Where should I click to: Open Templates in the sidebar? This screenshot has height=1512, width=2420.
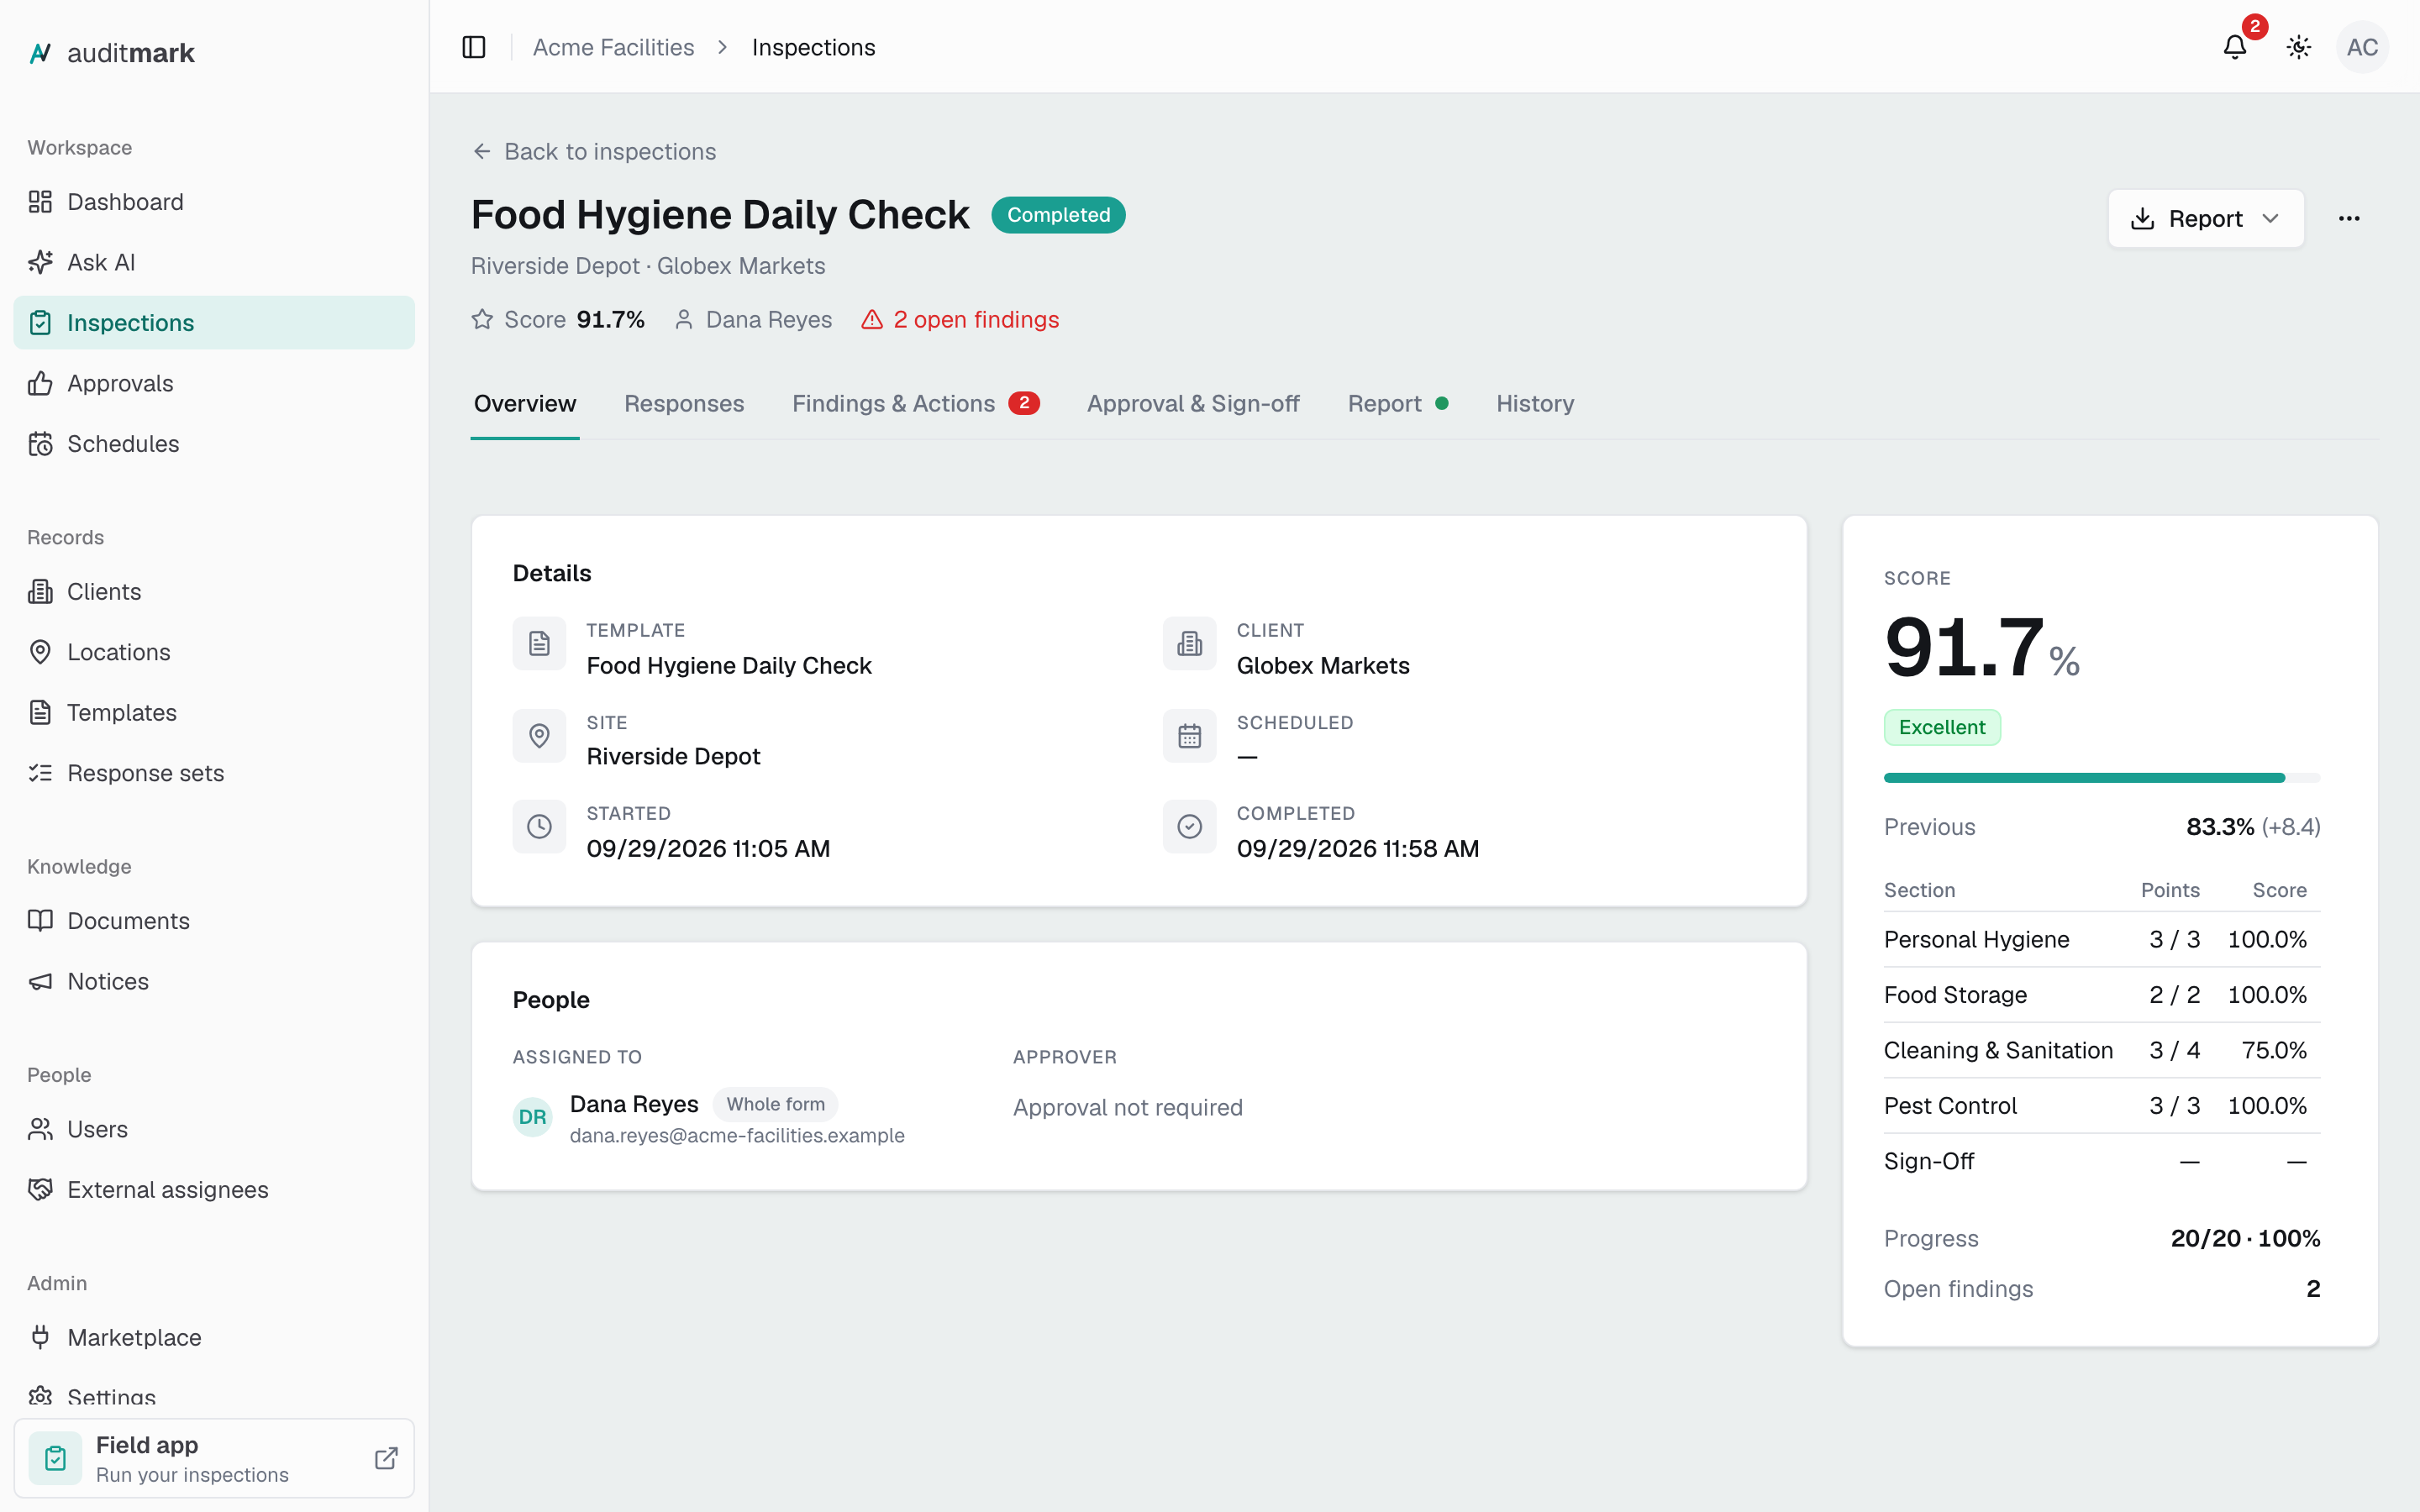(214, 712)
